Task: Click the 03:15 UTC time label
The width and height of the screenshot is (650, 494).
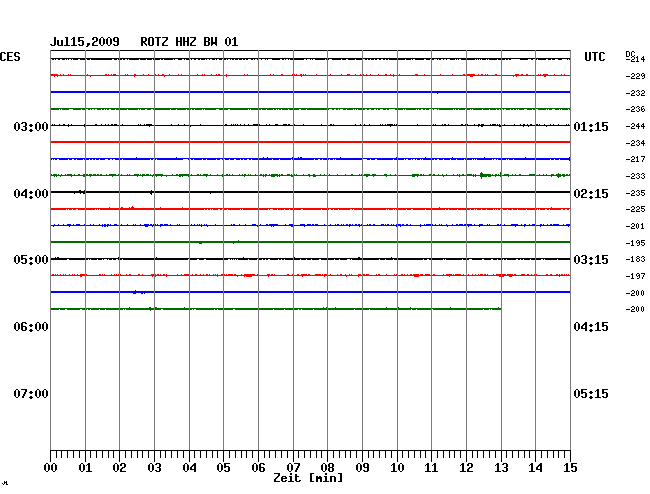Action: tap(591, 260)
